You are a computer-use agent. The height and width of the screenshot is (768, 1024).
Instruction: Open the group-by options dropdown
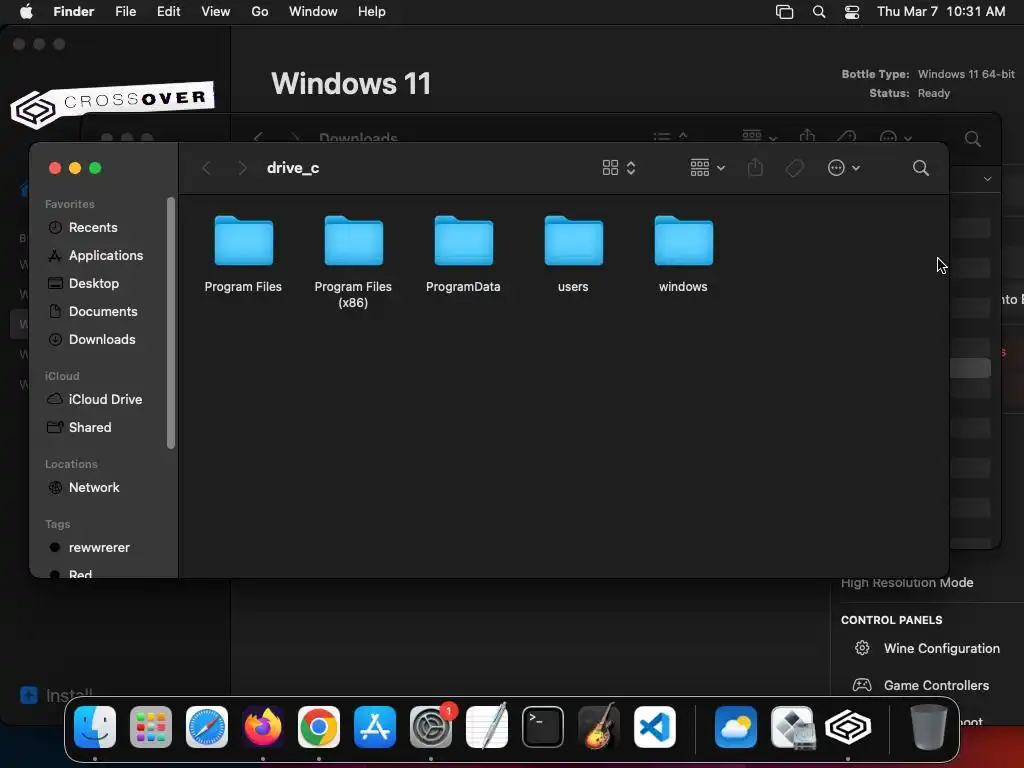click(707, 168)
